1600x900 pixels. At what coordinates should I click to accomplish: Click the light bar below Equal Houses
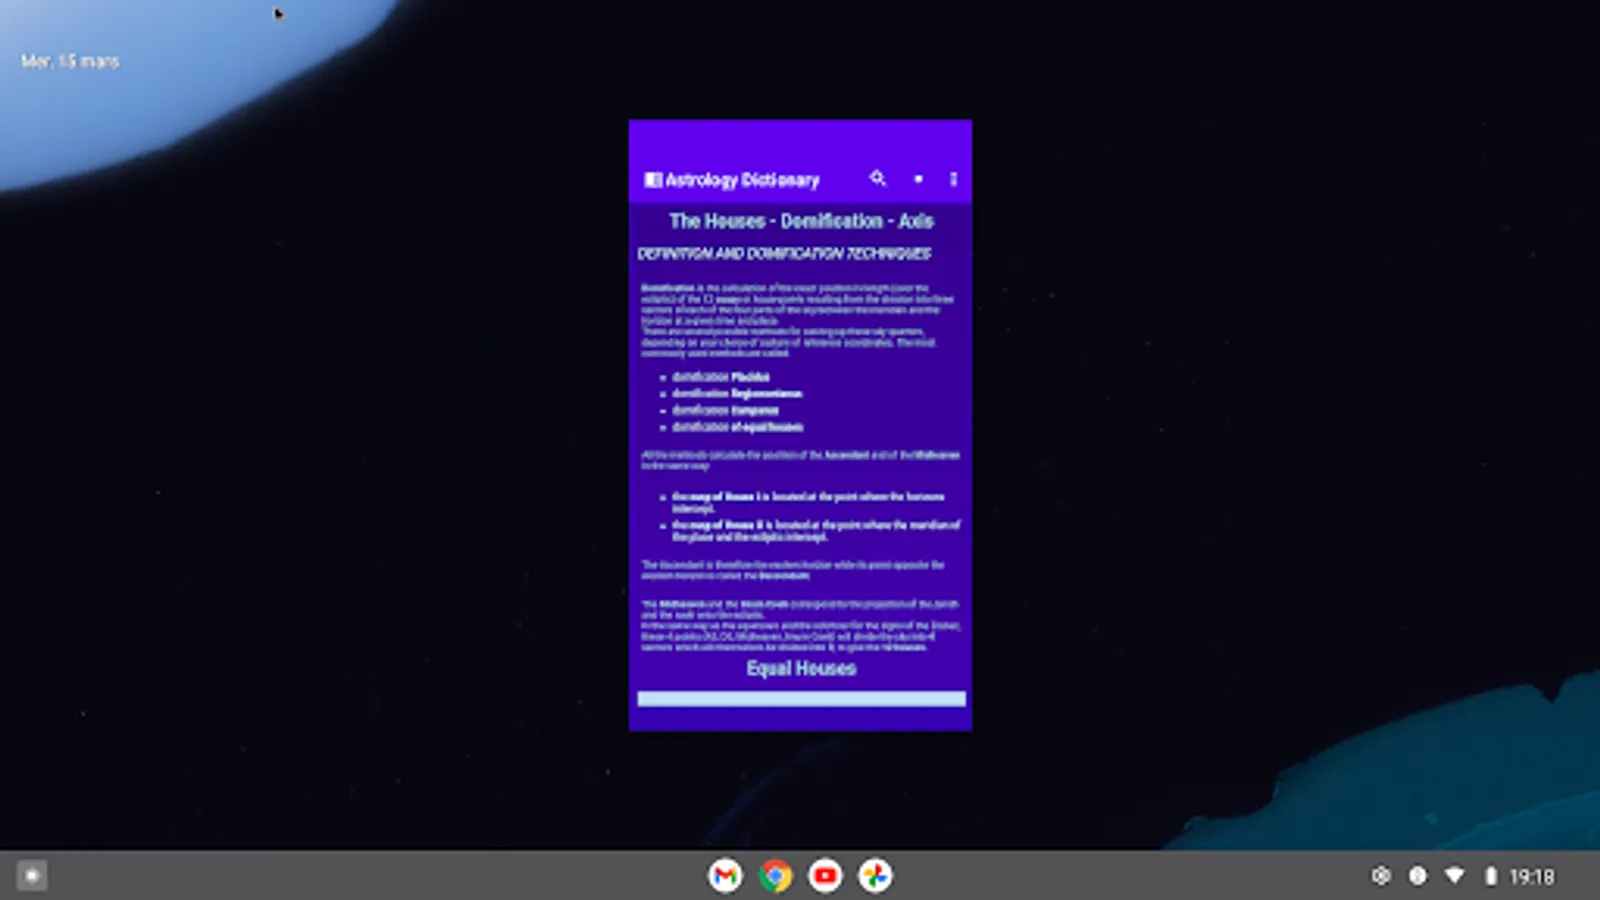(801, 699)
